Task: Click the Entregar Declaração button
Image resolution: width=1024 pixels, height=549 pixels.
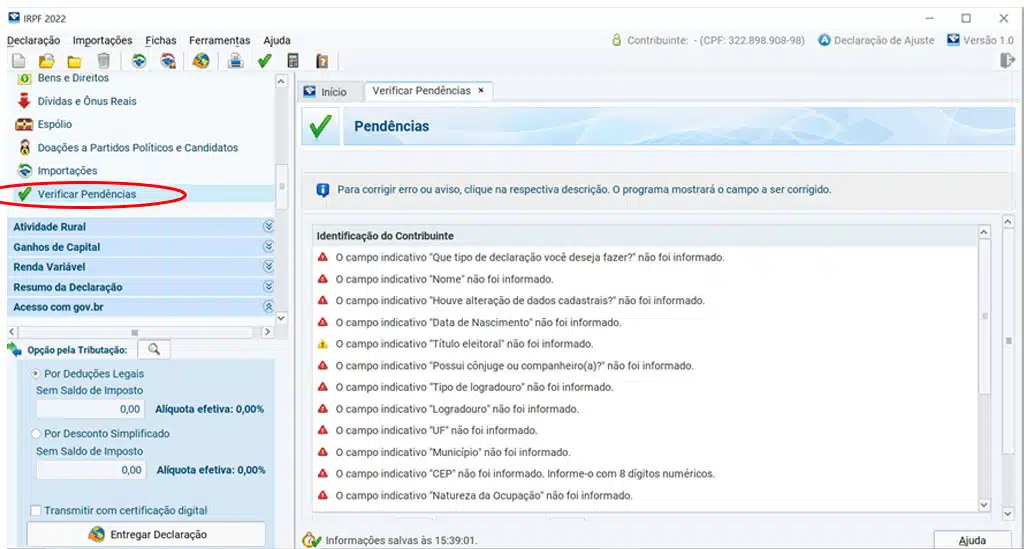Action: pyautogui.click(x=146, y=534)
